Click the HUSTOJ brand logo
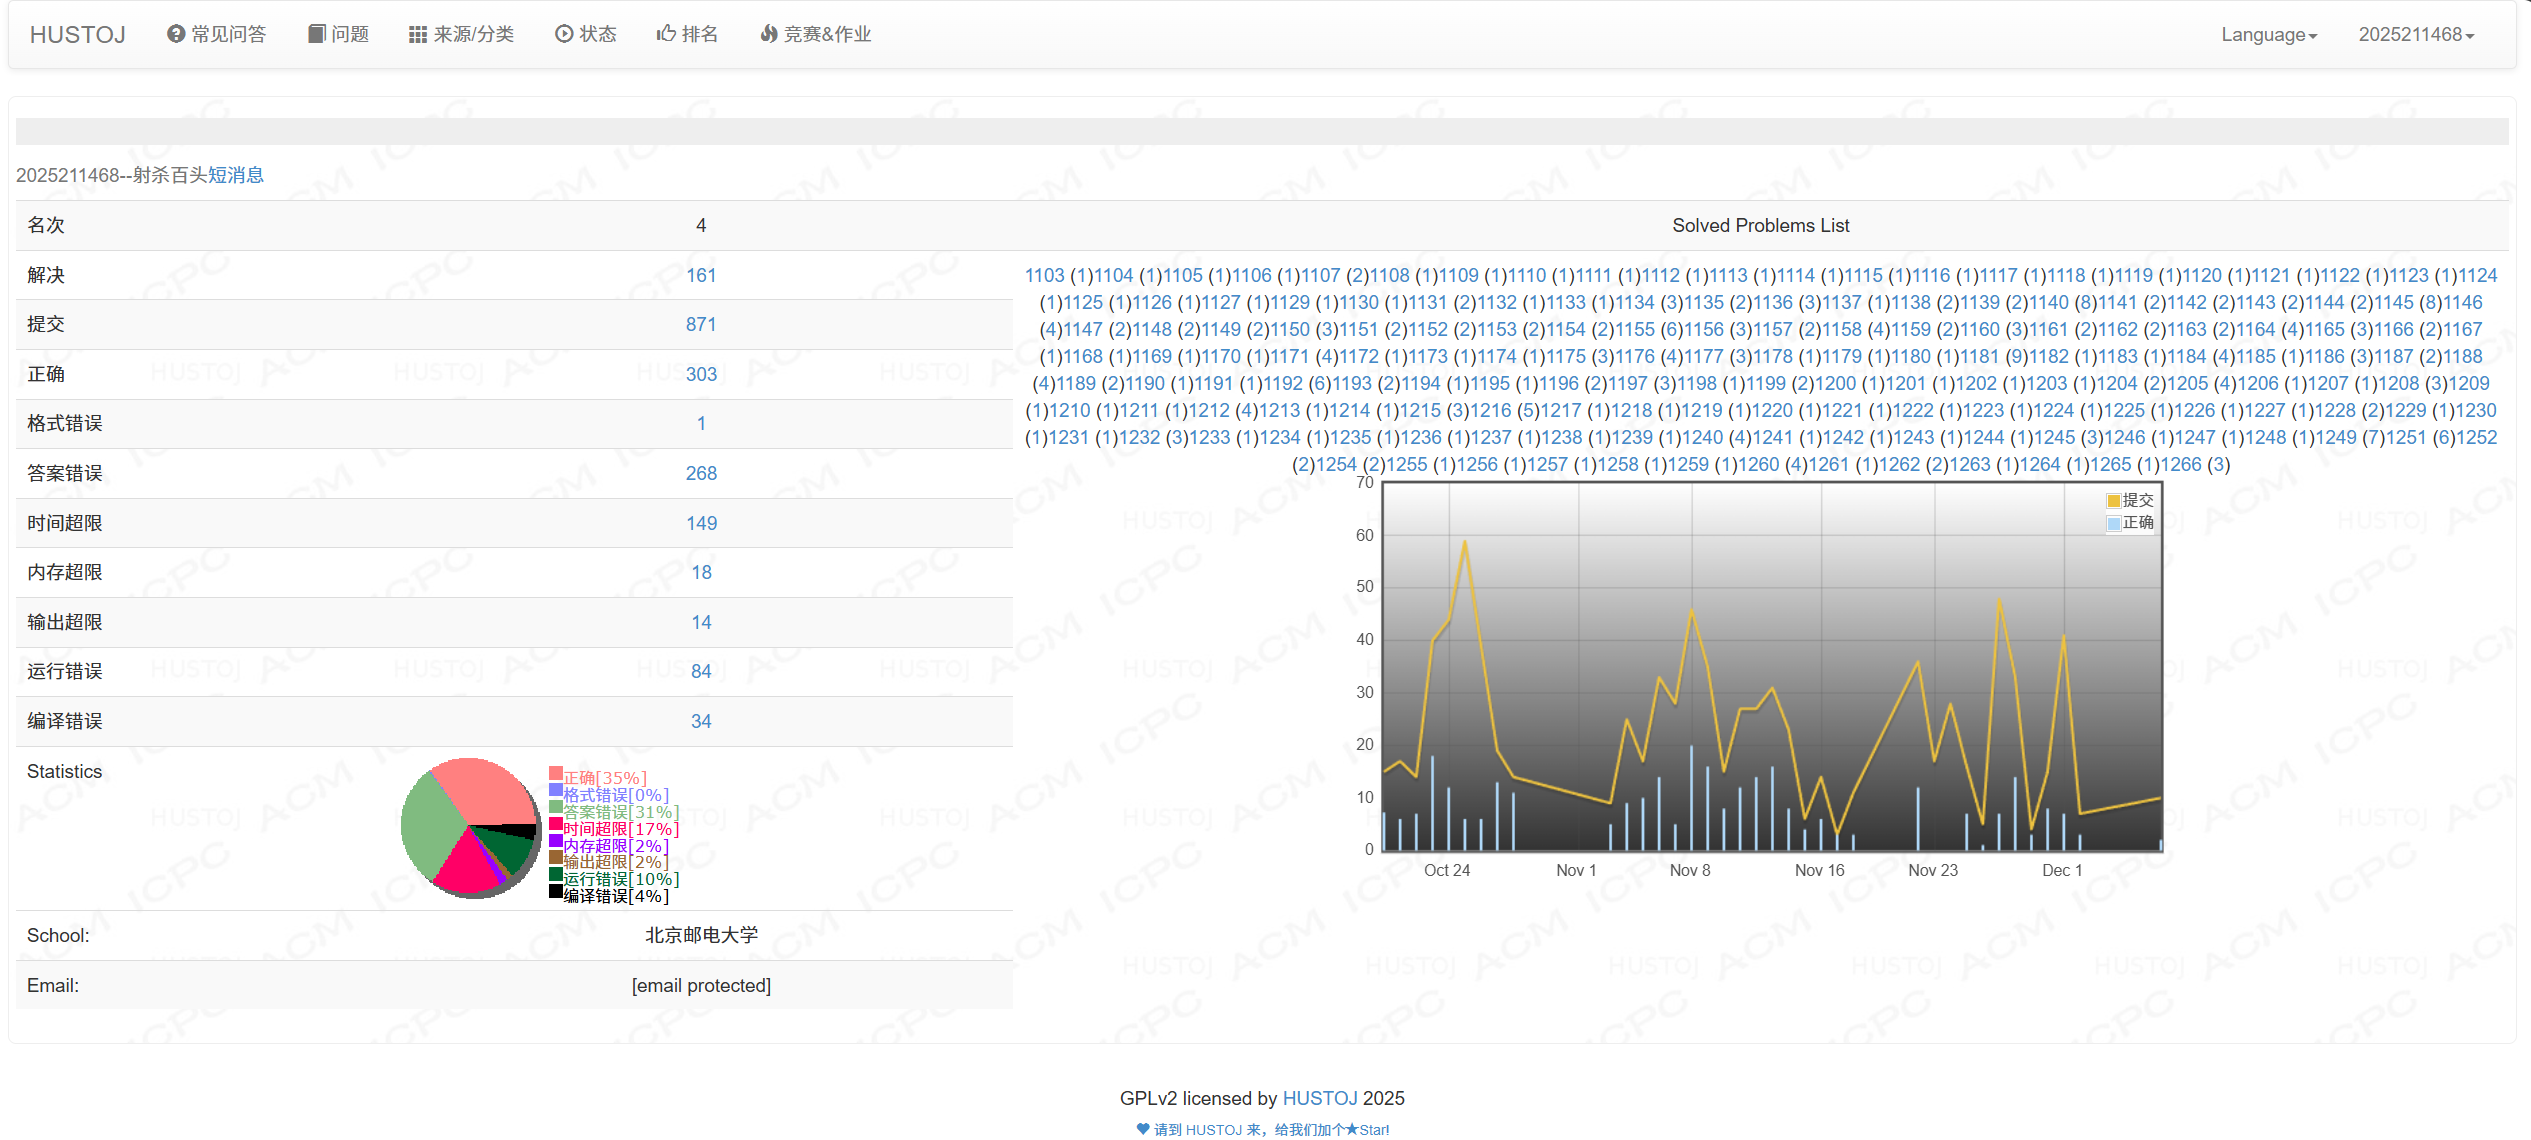The width and height of the screenshot is (2531, 1140). point(77,35)
